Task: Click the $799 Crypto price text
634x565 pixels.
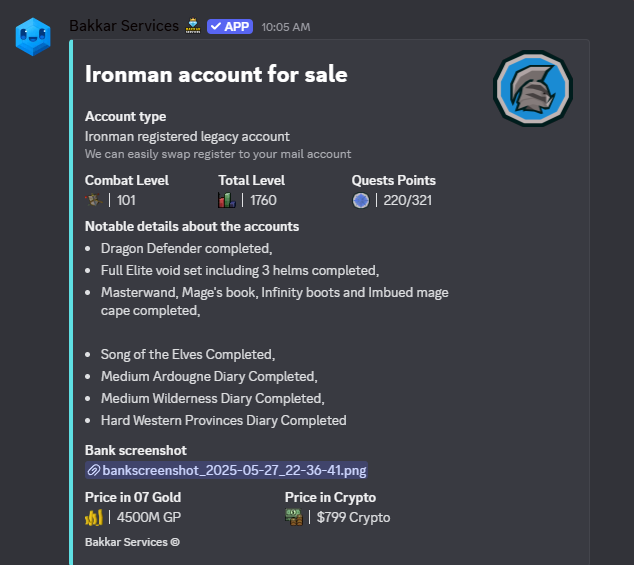Action: click(x=353, y=517)
